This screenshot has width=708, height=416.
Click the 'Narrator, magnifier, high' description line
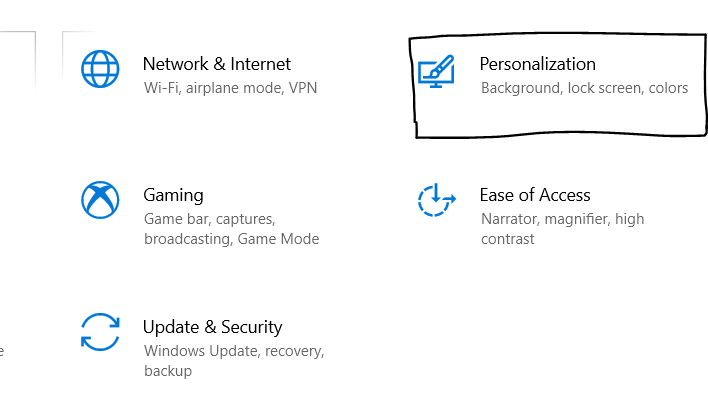[x=562, y=219]
